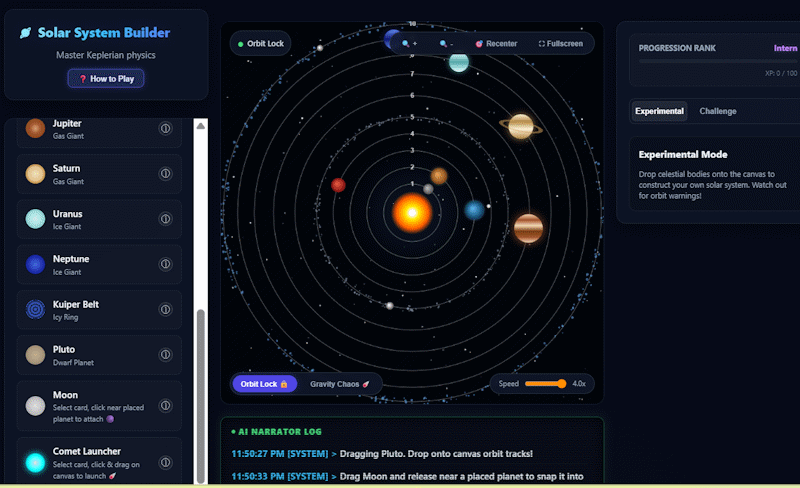Click the "Master Keplerian physics" subtitle
The width and height of the screenshot is (800, 488).
[106, 55]
